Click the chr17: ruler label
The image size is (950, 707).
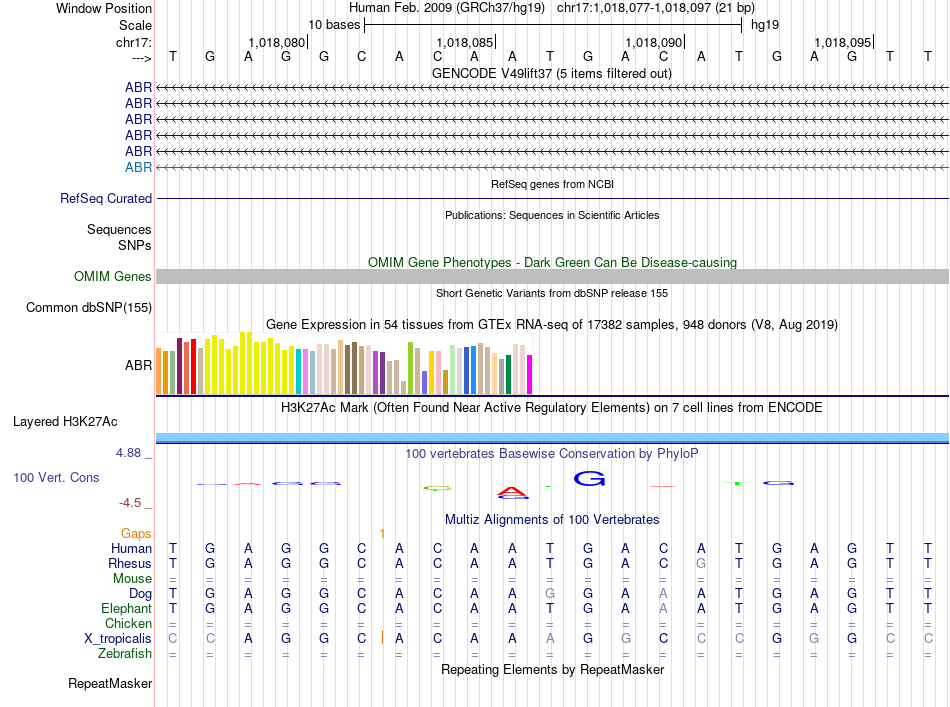pos(133,42)
